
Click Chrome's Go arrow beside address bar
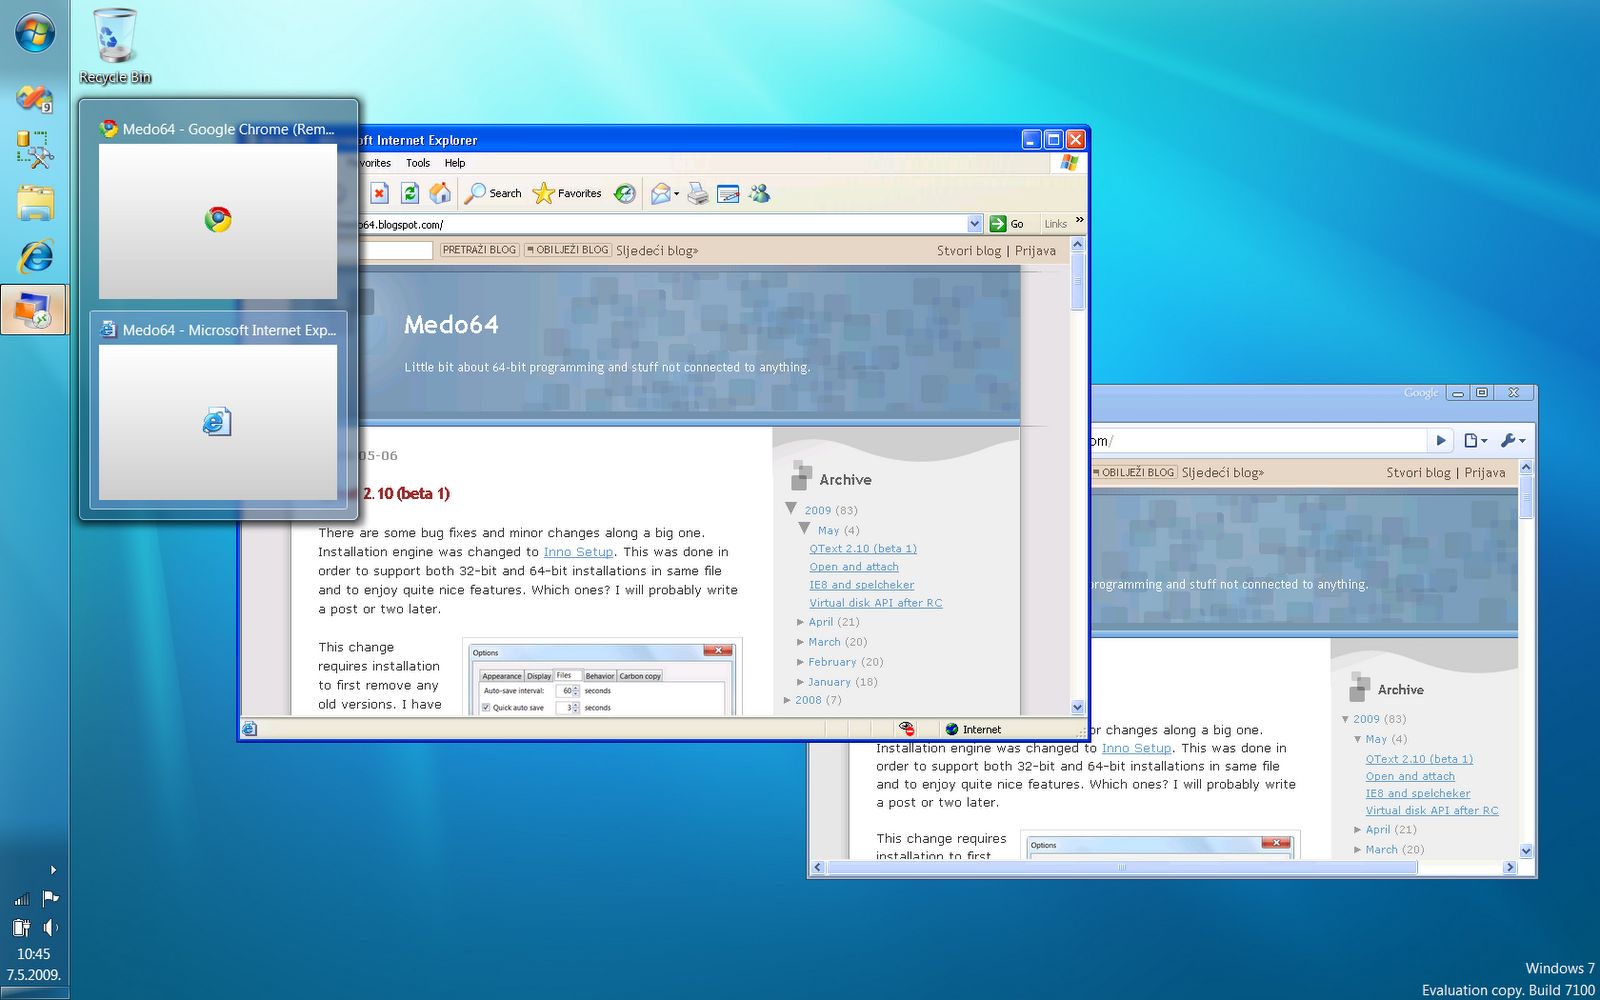pos(1440,440)
